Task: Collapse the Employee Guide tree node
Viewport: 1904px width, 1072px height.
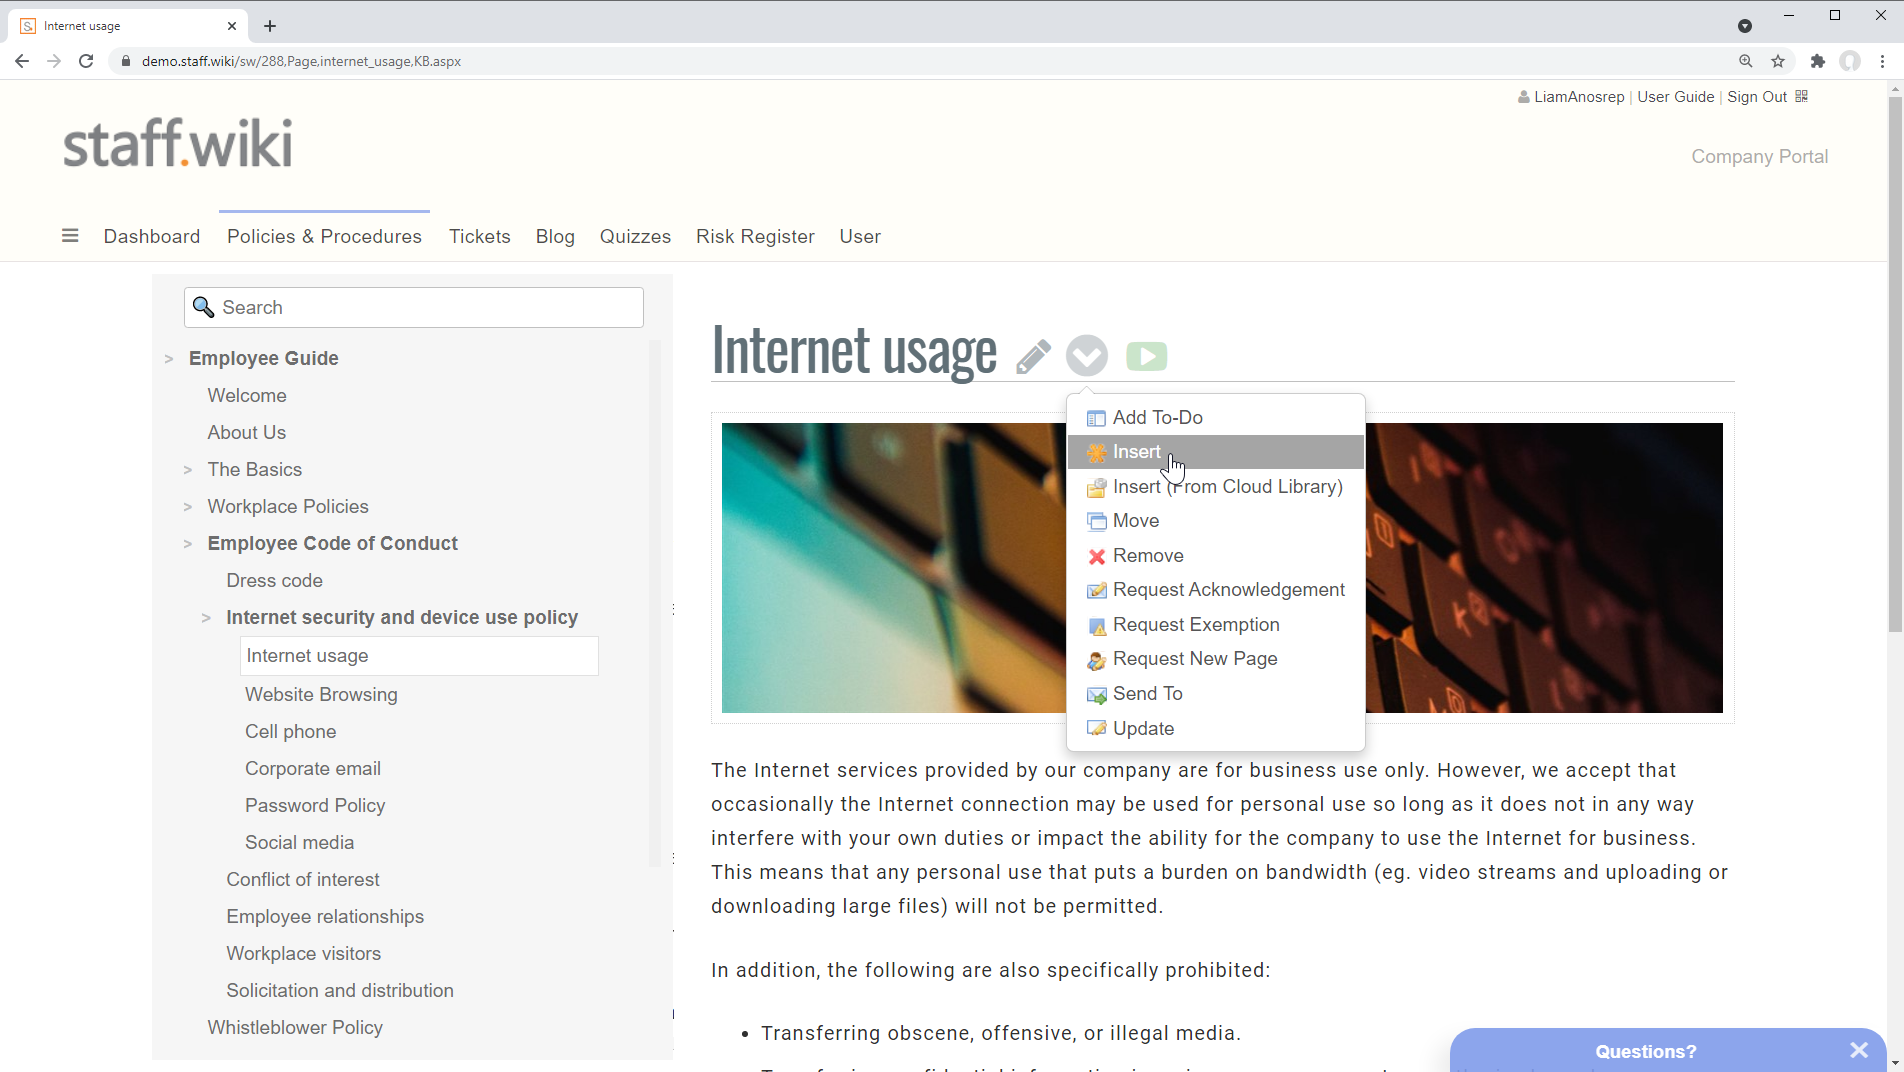Action: point(169,358)
